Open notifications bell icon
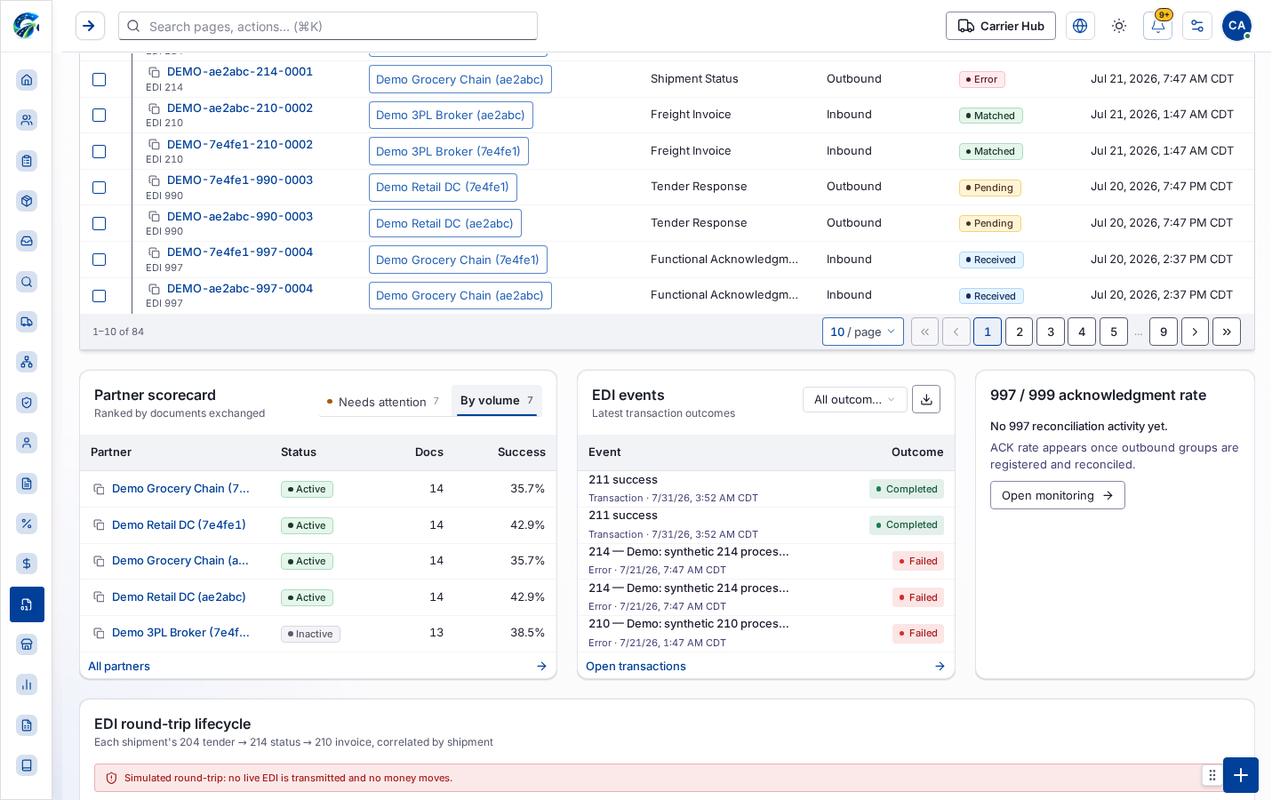Image resolution: width=1280 pixels, height=800 pixels. (1157, 26)
